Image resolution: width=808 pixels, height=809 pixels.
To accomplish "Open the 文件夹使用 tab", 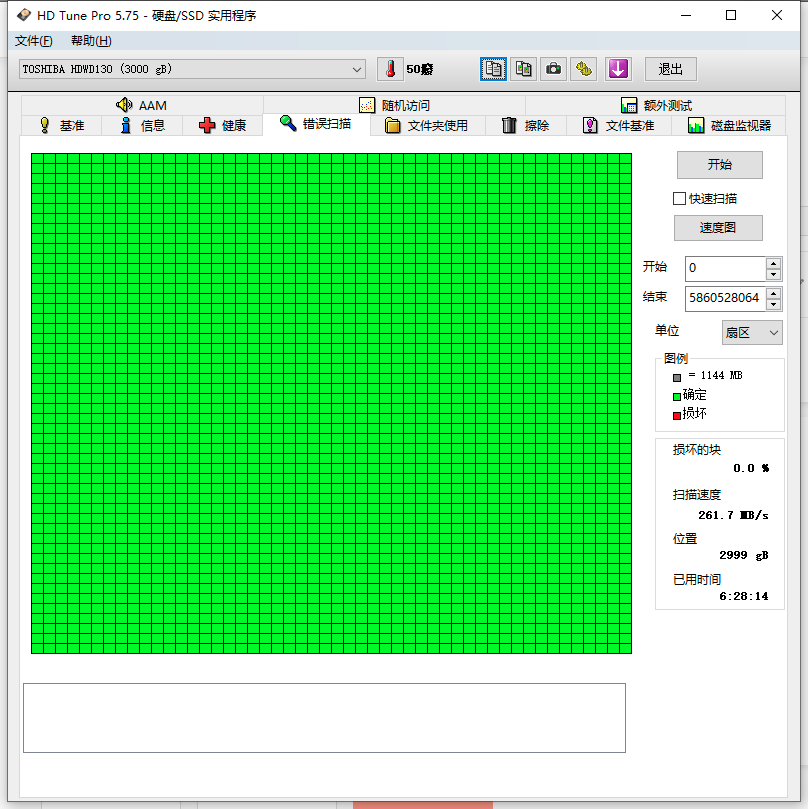I will pos(427,125).
